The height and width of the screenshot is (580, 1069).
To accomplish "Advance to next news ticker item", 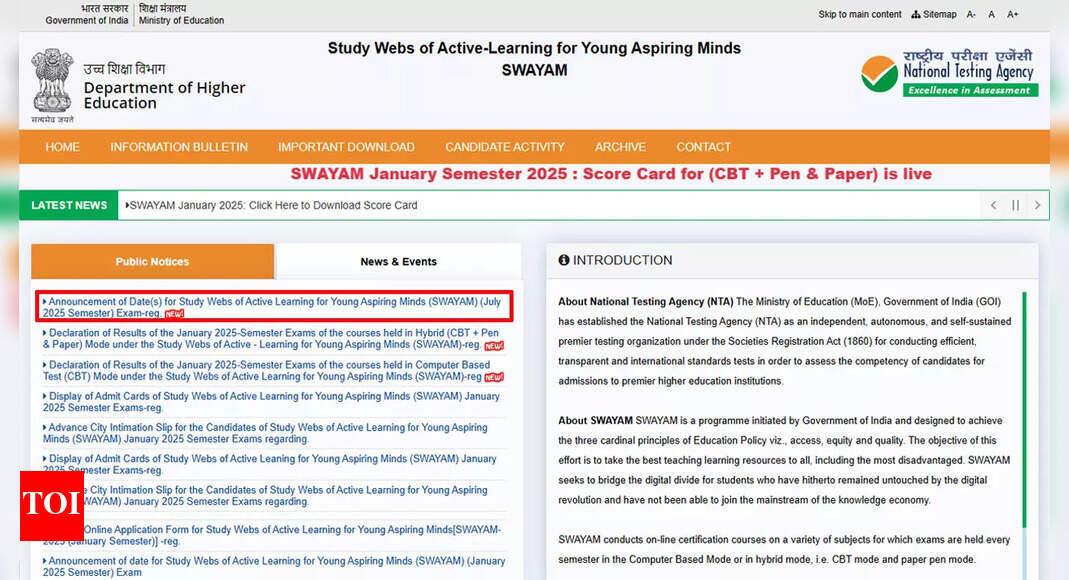I will [x=1037, y=205].
